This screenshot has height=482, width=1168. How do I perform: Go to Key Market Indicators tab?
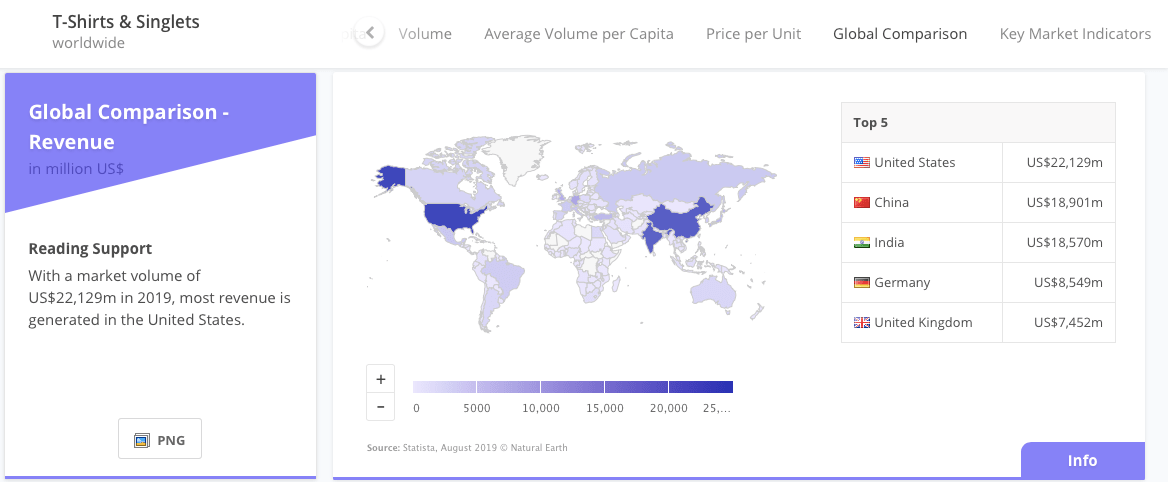pyautogui.click(x=1075, y=34)
